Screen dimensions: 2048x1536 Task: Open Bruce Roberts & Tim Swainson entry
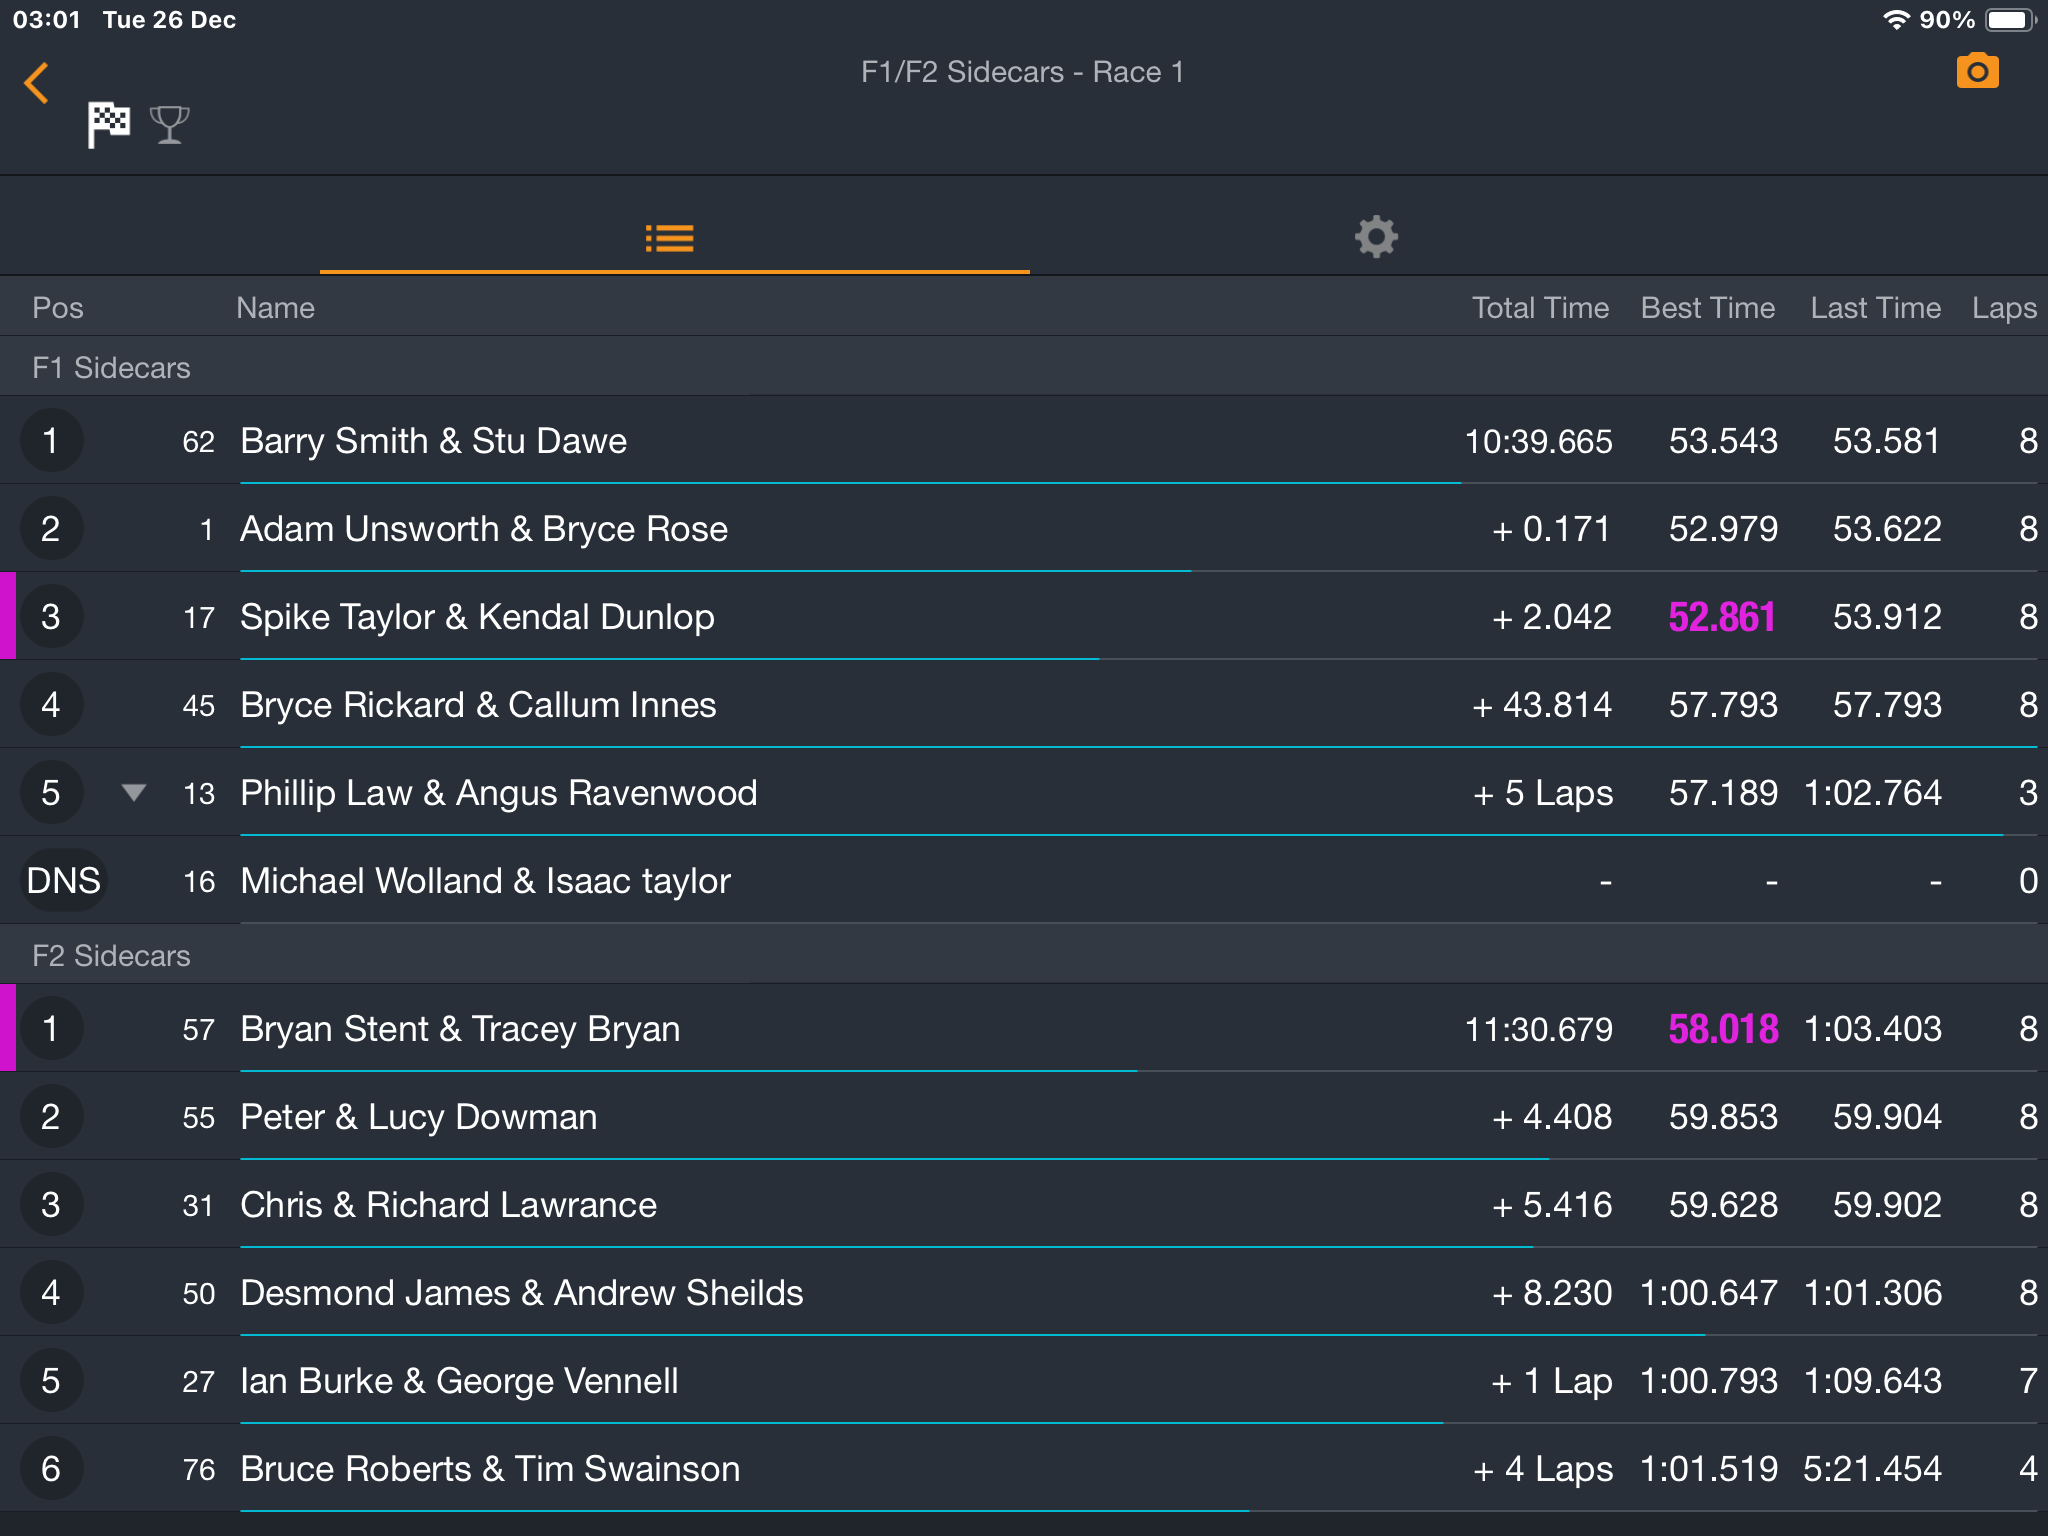tap(1024, 1469)
